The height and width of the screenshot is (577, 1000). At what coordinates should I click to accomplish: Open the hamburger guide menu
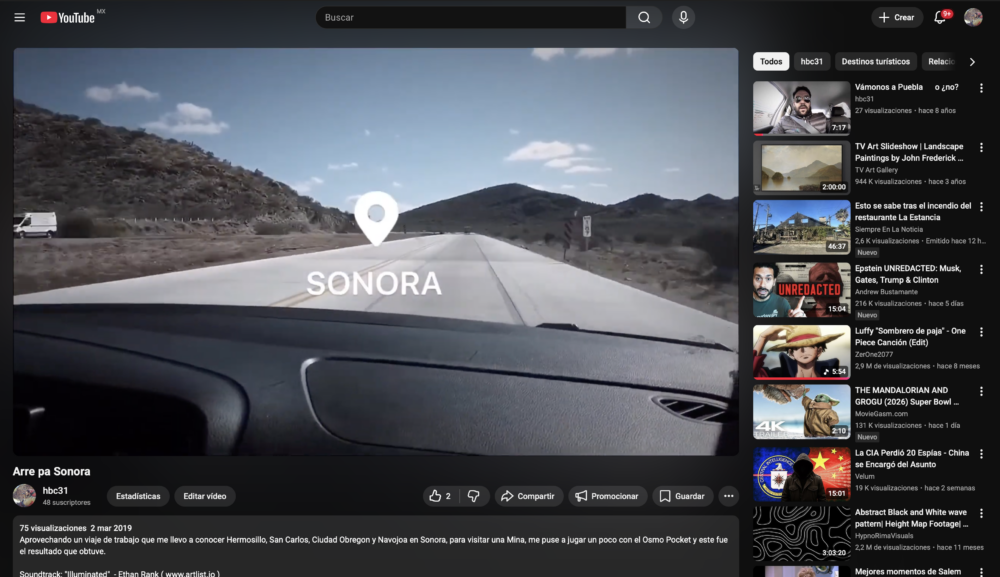[19, 17]
